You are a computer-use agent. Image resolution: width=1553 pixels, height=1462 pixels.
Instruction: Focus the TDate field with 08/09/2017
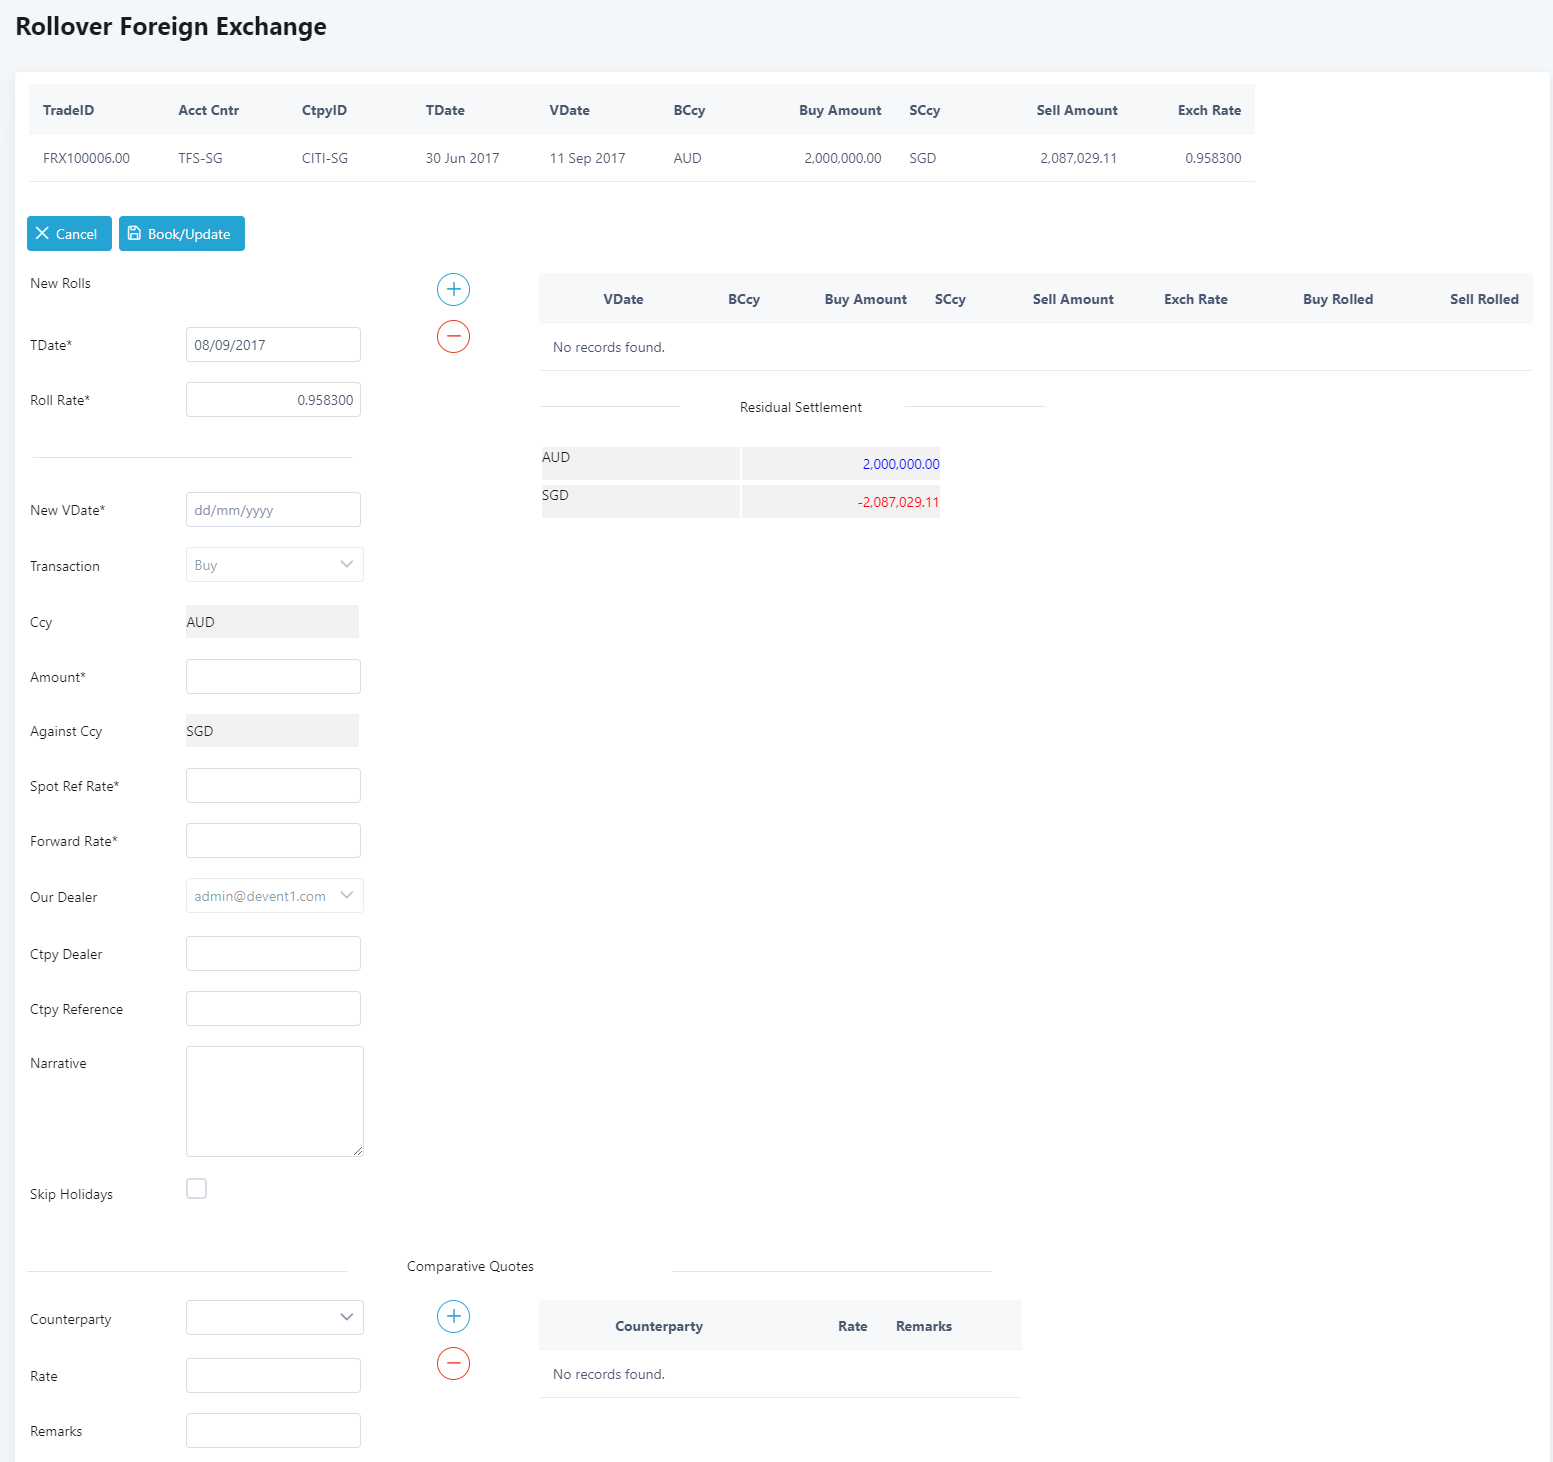point(273,345)
